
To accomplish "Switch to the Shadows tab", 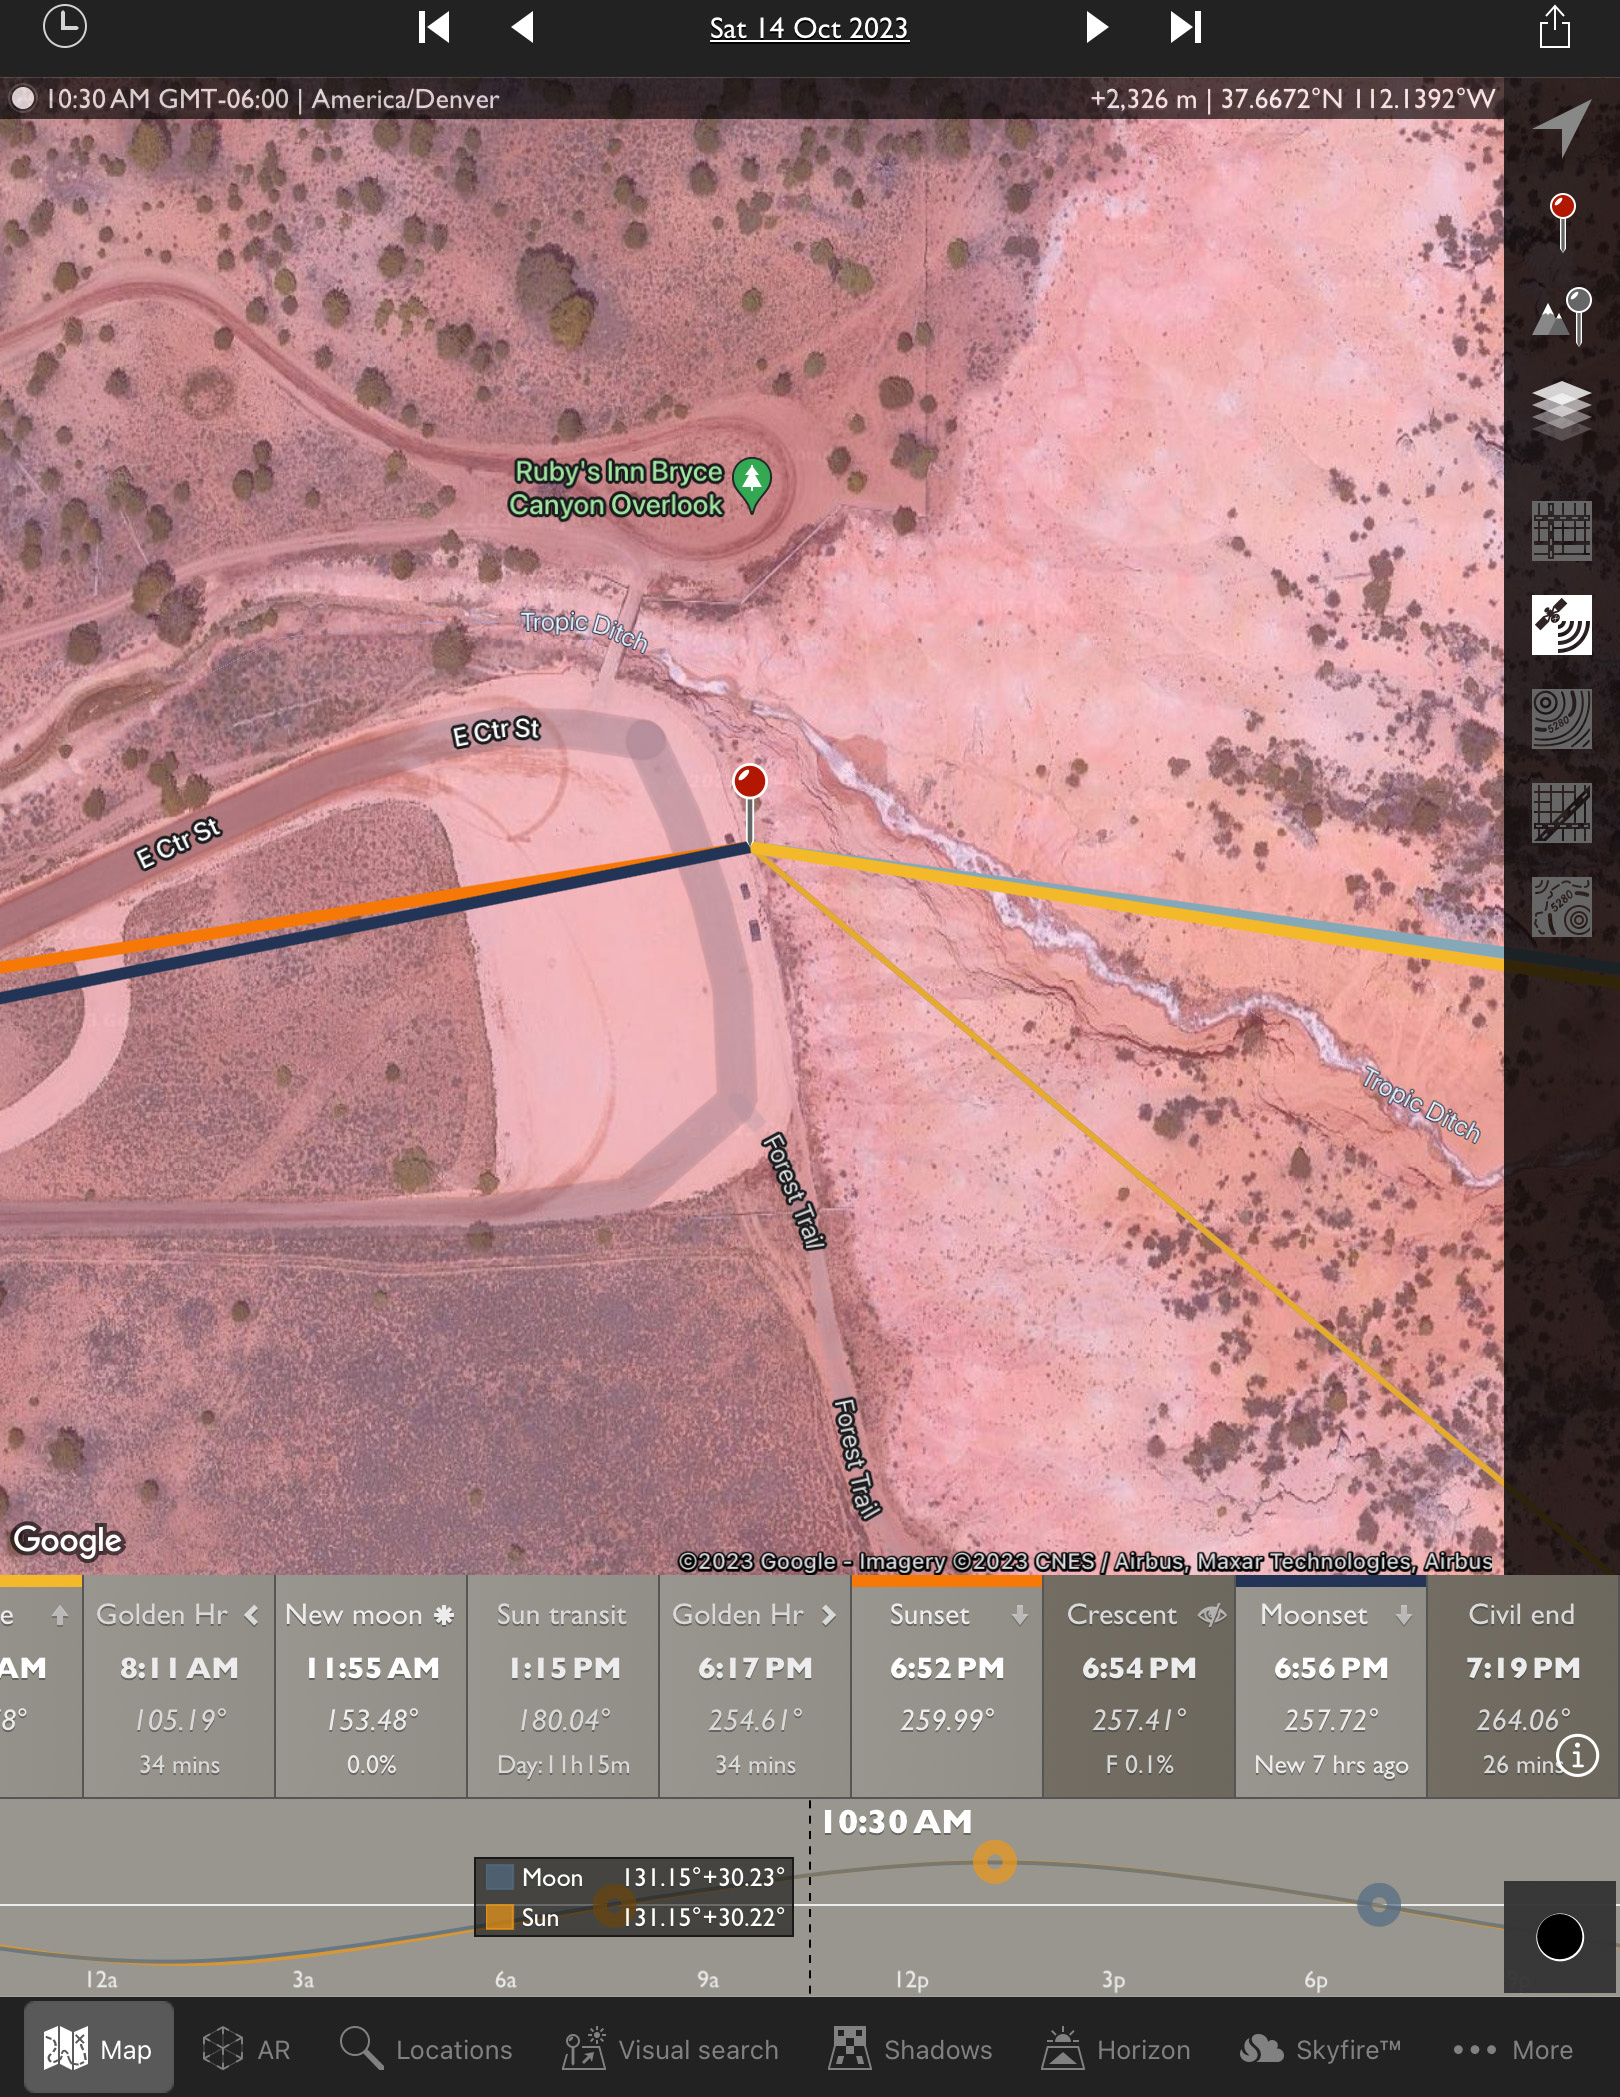I will click(910, 2049).
